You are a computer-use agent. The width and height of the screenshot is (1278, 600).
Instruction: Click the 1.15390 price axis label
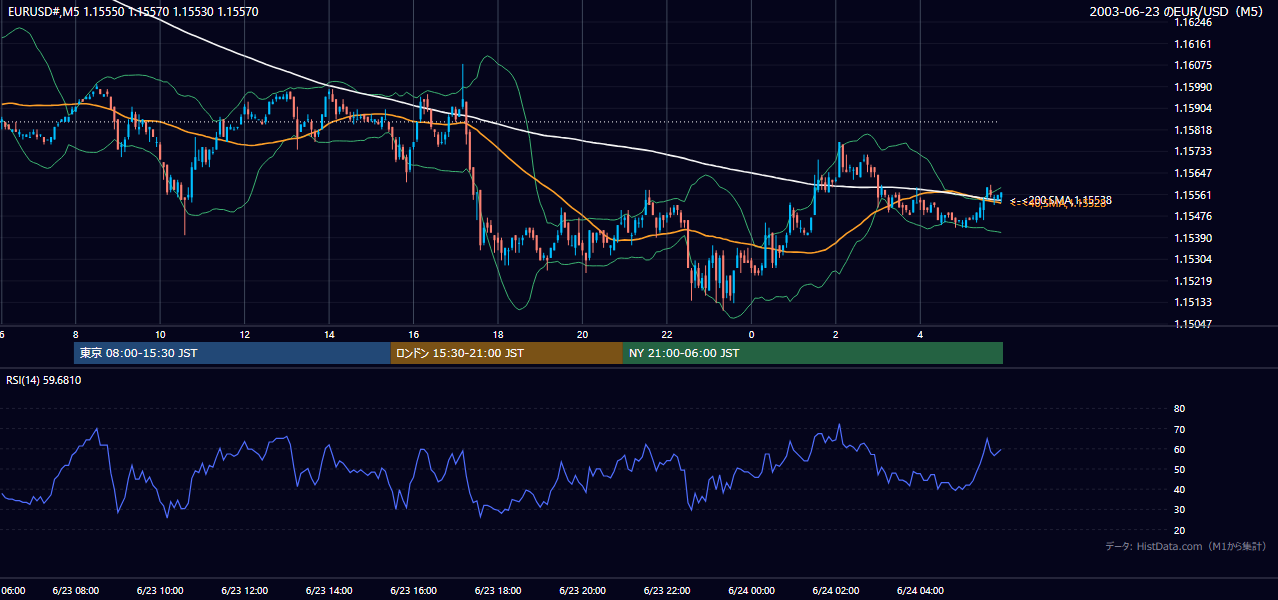click(x=1194, y=238)
